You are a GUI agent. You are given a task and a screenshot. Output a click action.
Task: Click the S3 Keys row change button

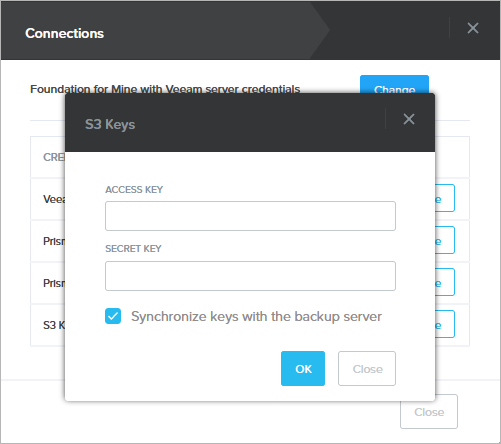pyautogui.click(x=445, y=324)
